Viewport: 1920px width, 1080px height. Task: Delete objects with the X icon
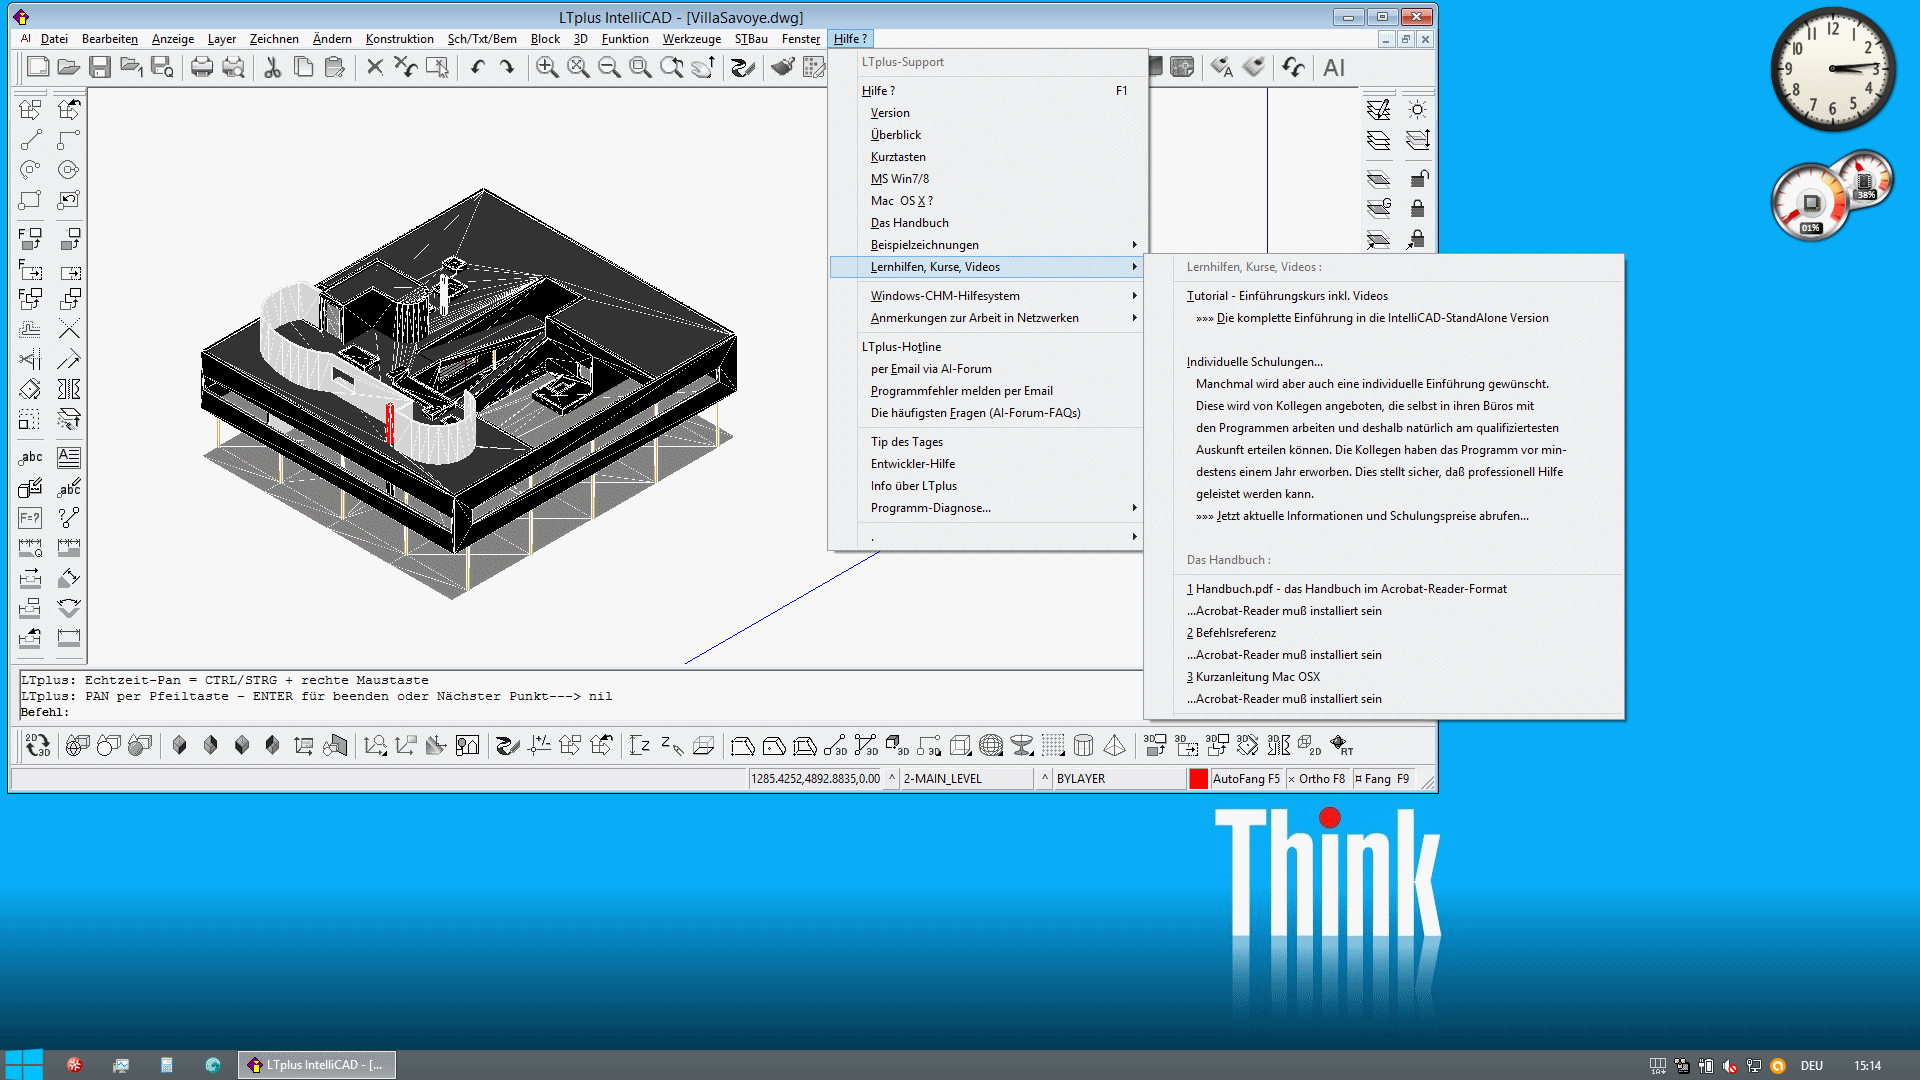point(375,67)
